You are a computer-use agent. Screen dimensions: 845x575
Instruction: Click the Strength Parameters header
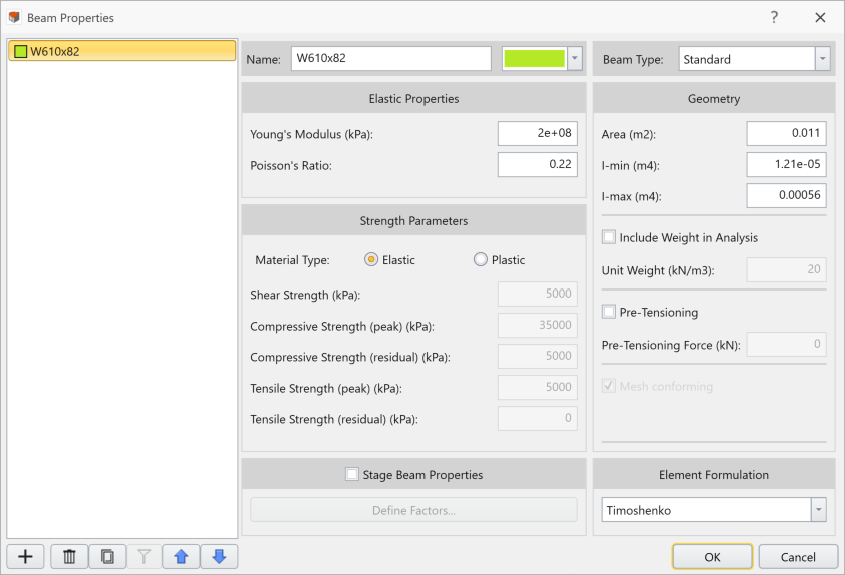coord(414,220)
